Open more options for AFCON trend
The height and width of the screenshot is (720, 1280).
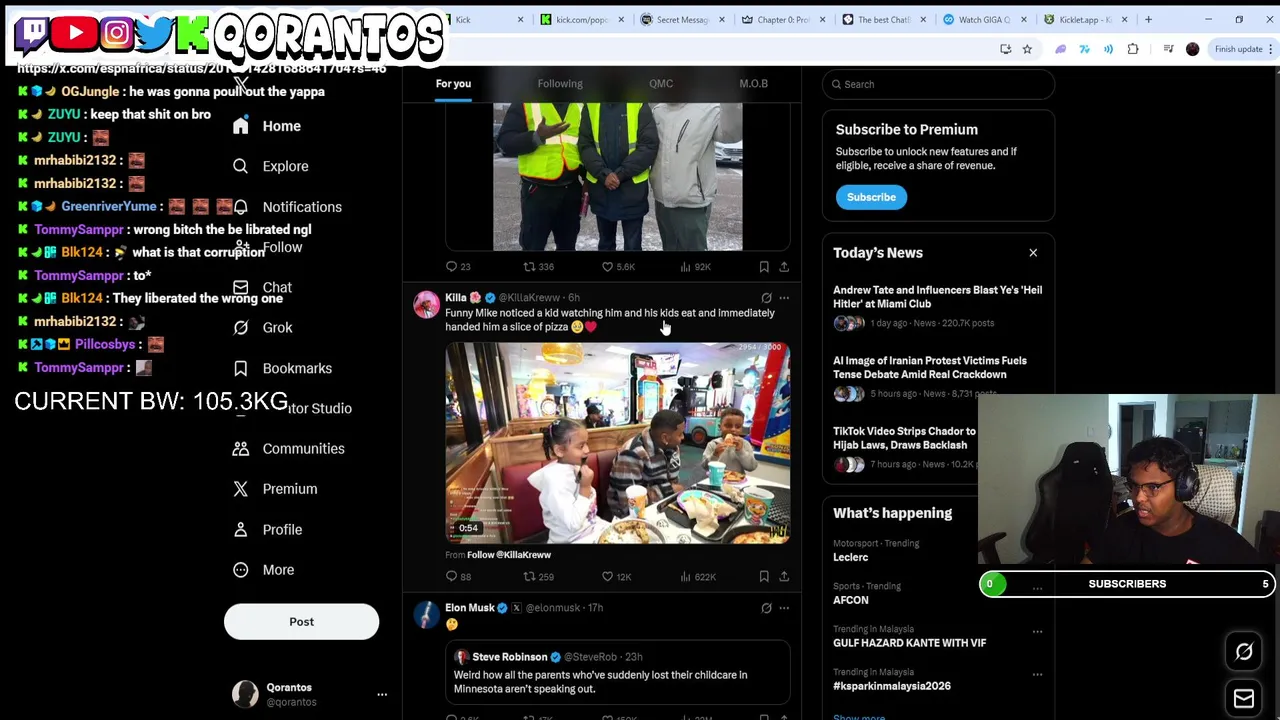pos(1037,588)
